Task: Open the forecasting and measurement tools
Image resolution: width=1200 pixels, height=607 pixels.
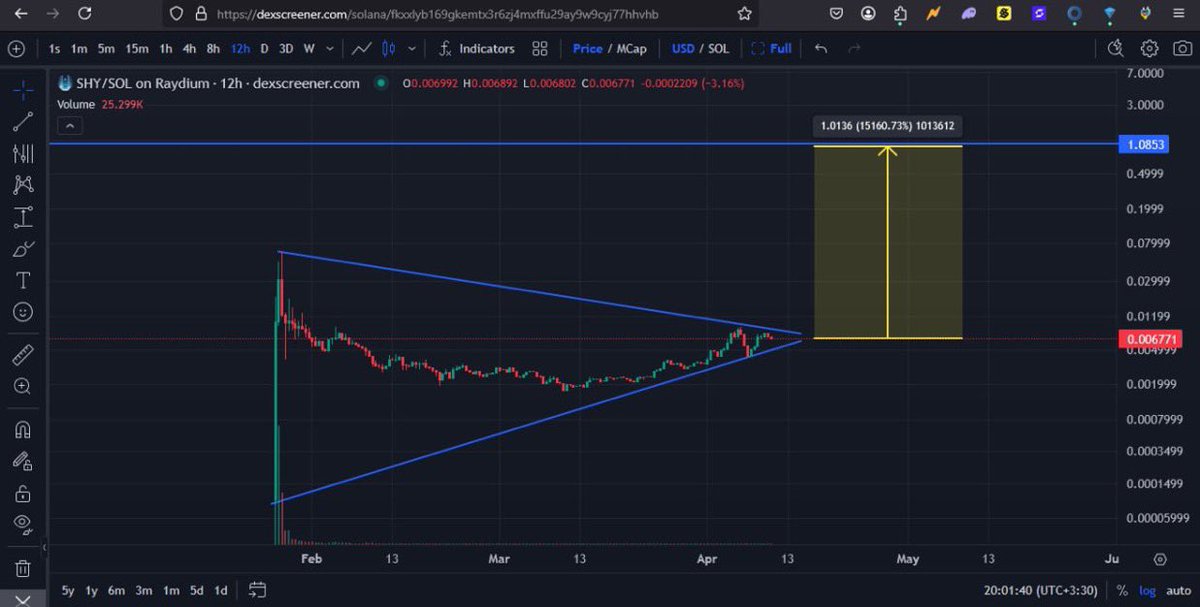Action: (x=23, y=217)
